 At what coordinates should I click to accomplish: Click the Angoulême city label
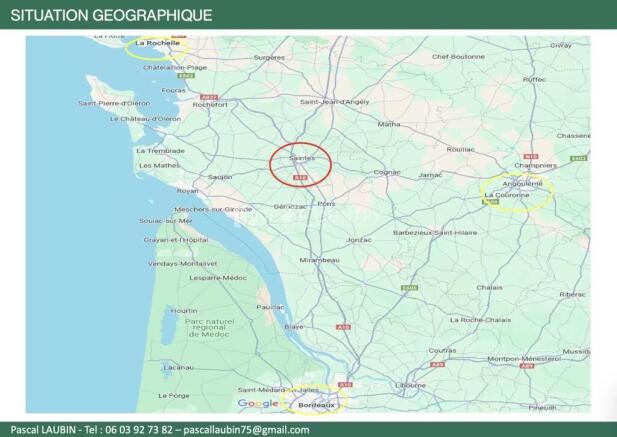pos(523,184)
